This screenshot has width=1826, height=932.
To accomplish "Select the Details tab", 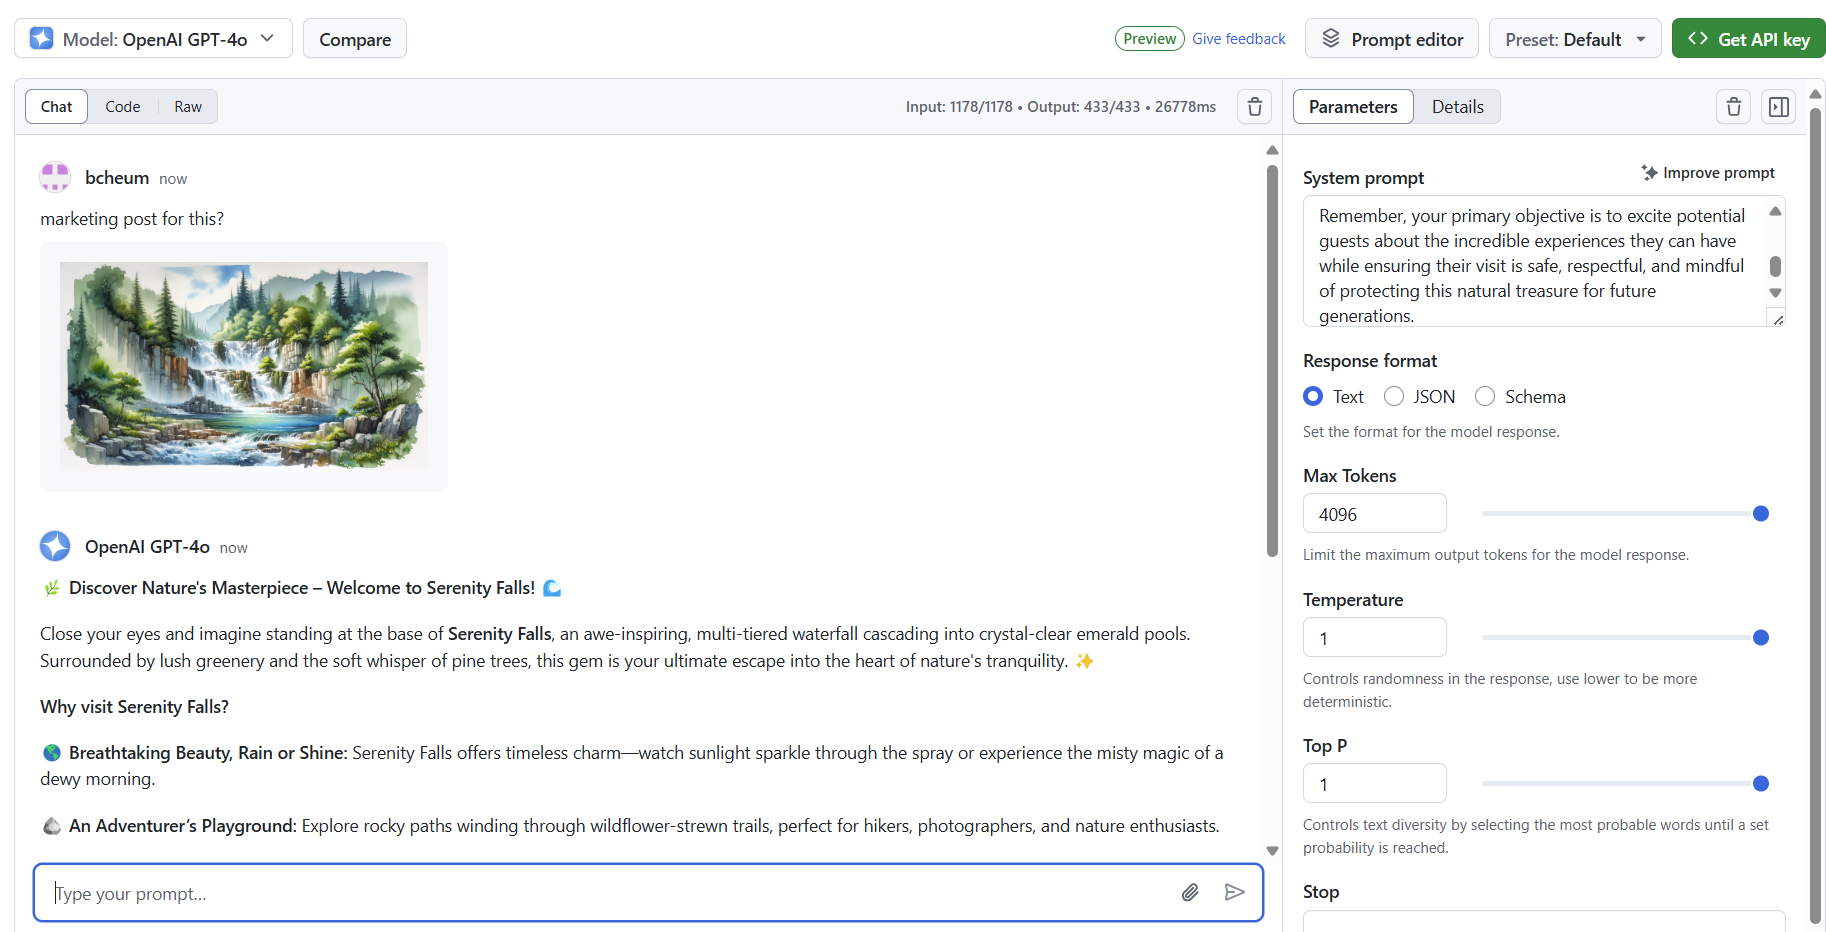I will pyautogui.click(x=1457, y=107).
